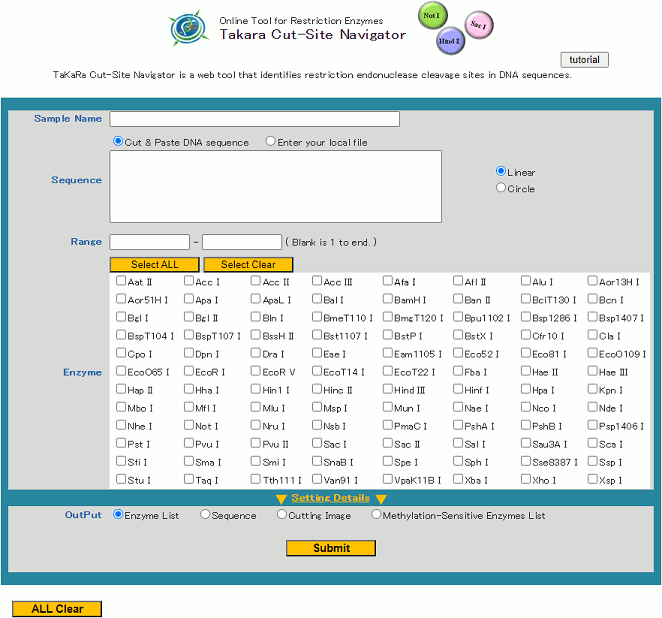Image resolution: width=662 pixels, height=618 pixels.
Task: Select Enter your local file option
Action: click(x=271, y=141)
